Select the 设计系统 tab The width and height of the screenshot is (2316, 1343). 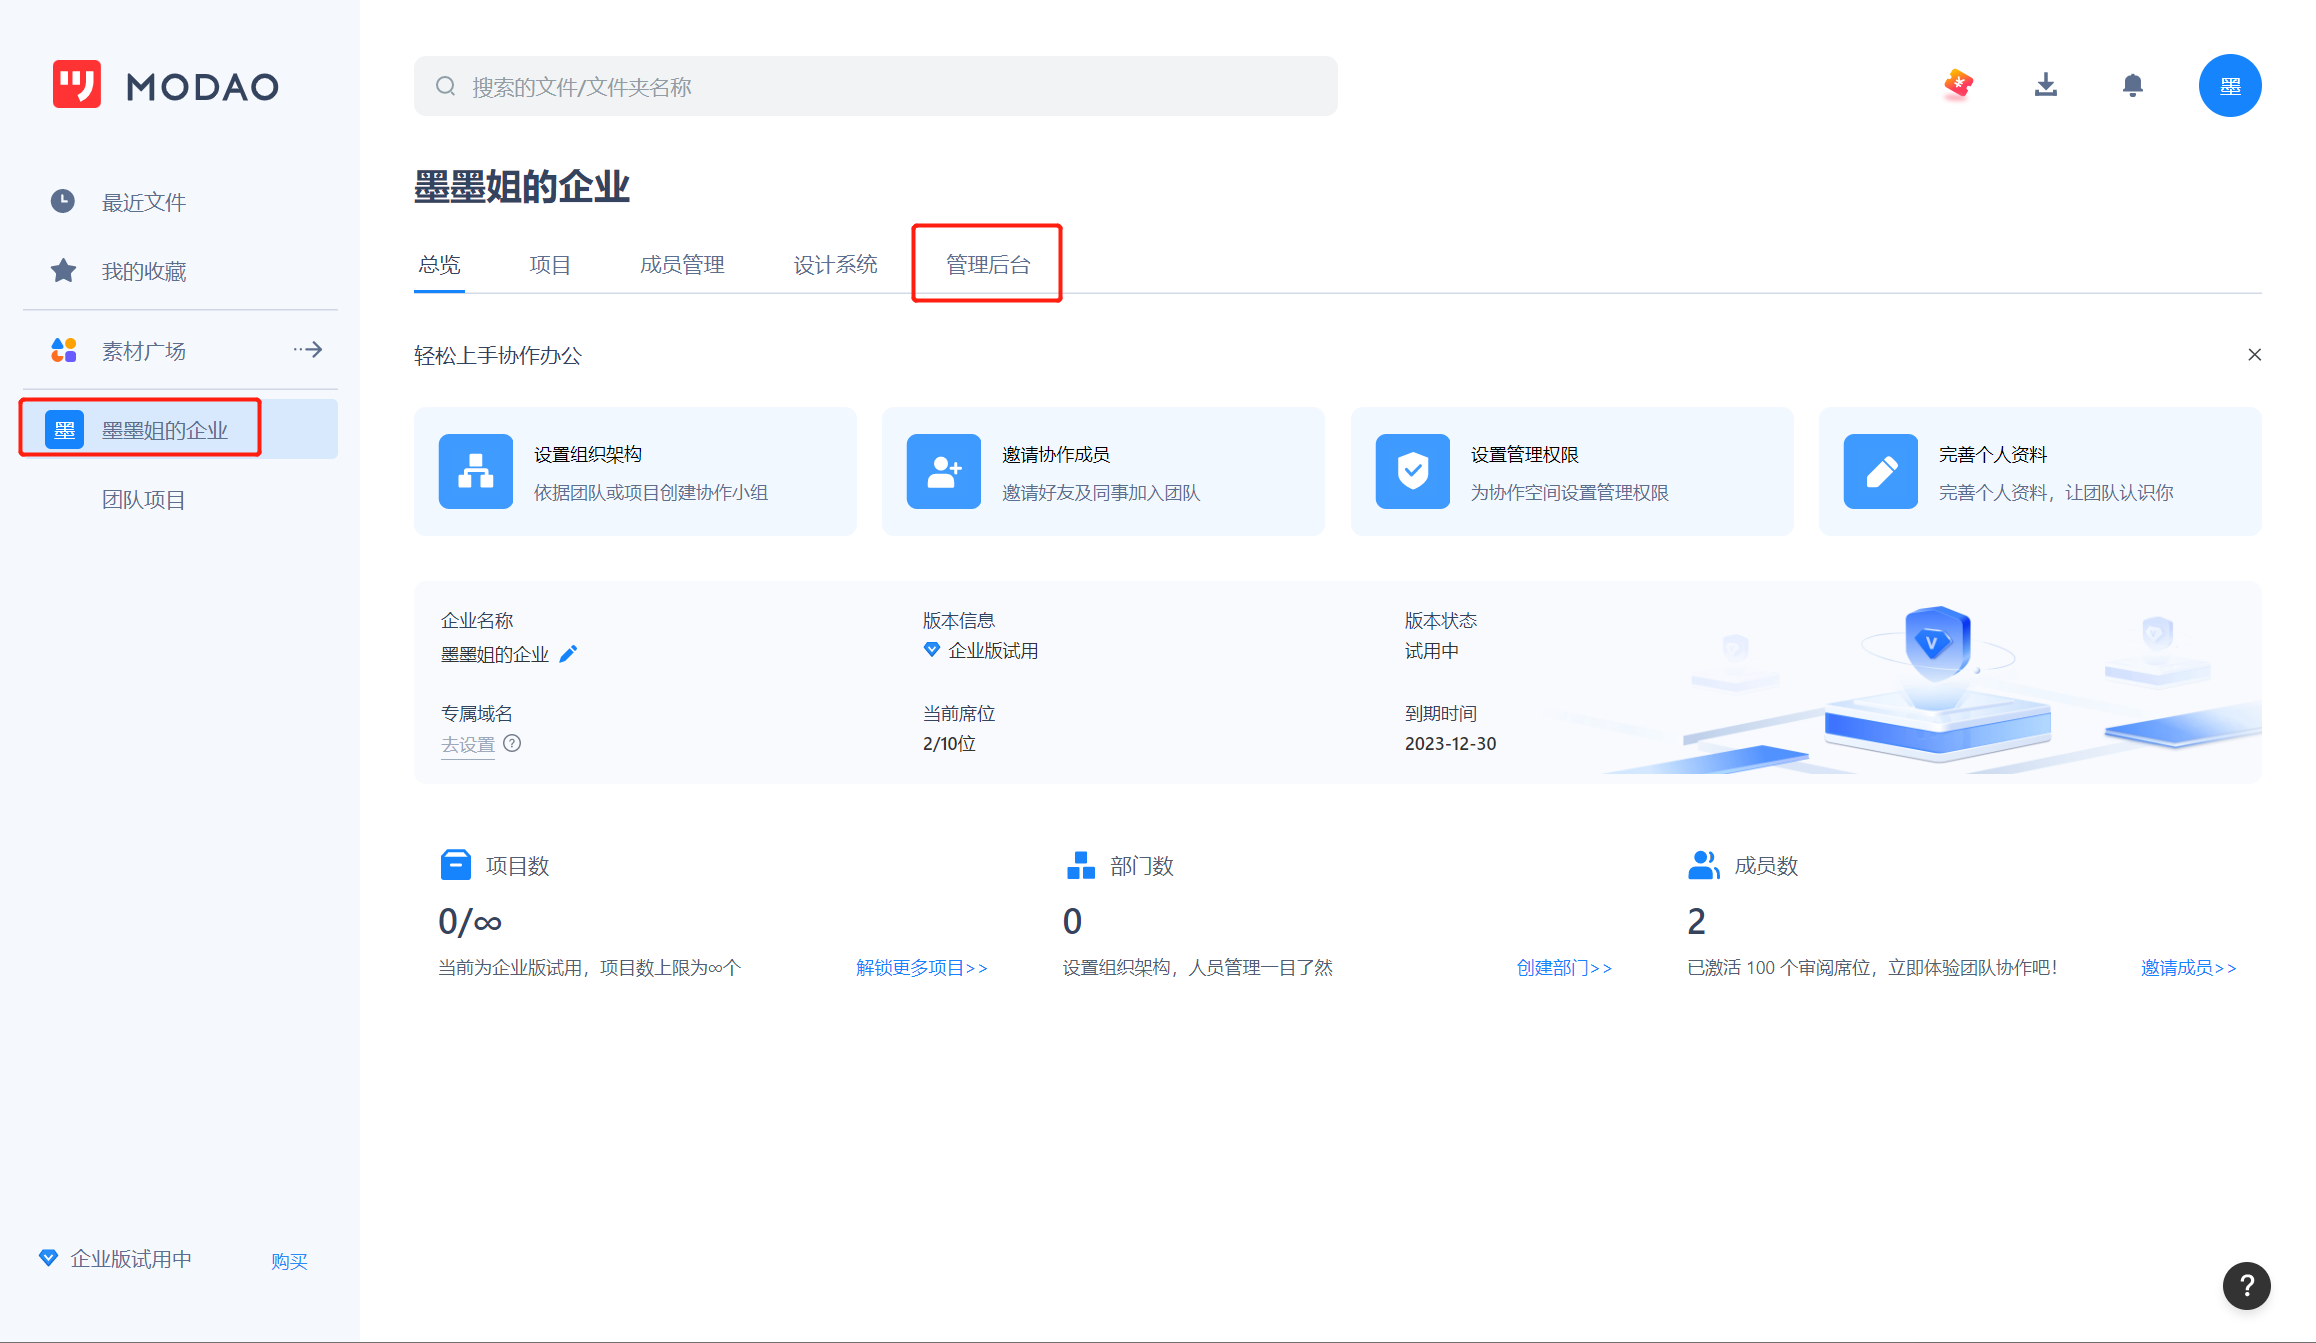pyautogui.click(x=835, y=265)
